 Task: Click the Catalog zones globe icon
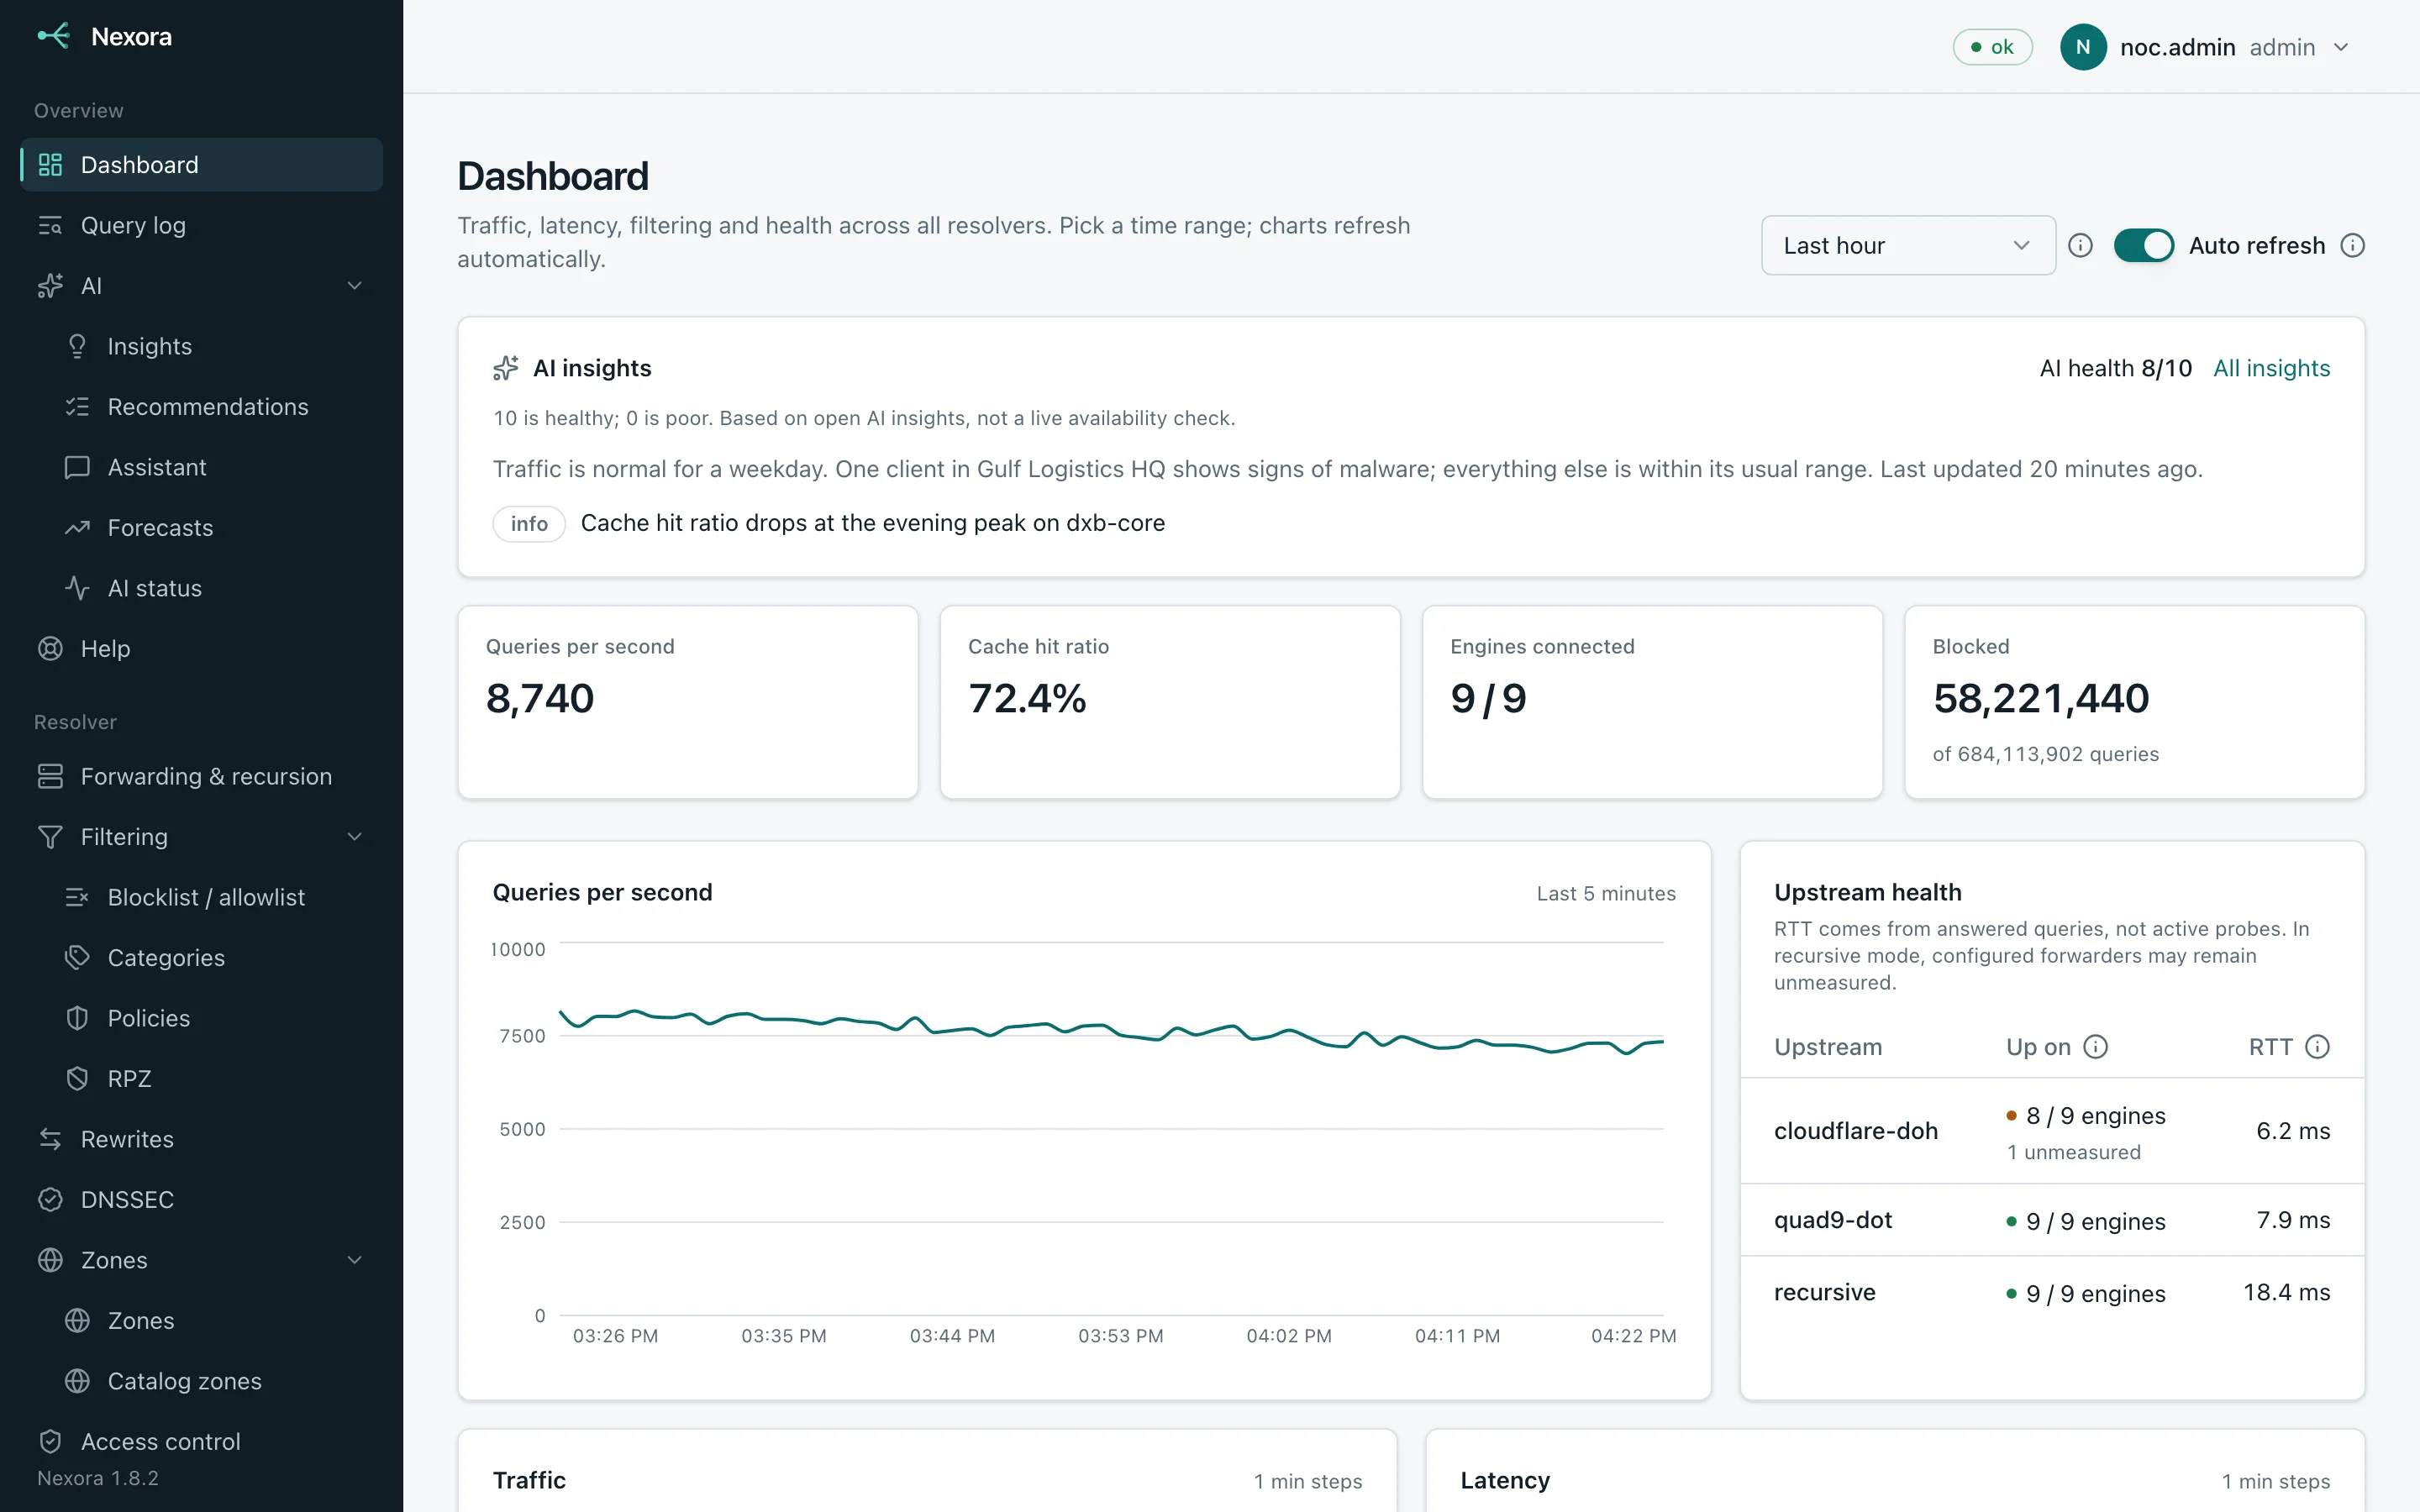click(77, 1382)
